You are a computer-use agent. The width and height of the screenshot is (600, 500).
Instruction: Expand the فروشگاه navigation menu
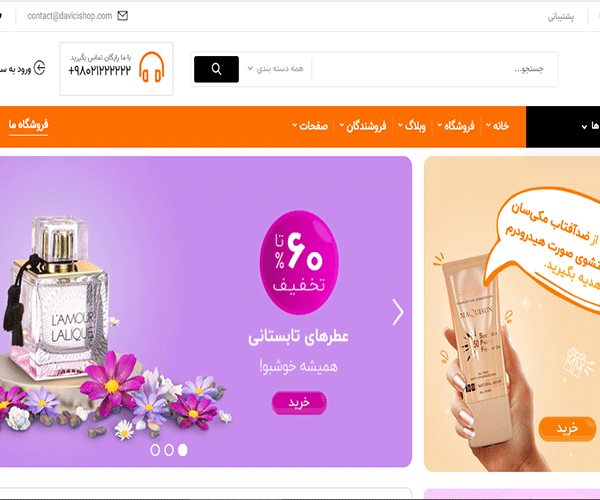tap(456, 125)
